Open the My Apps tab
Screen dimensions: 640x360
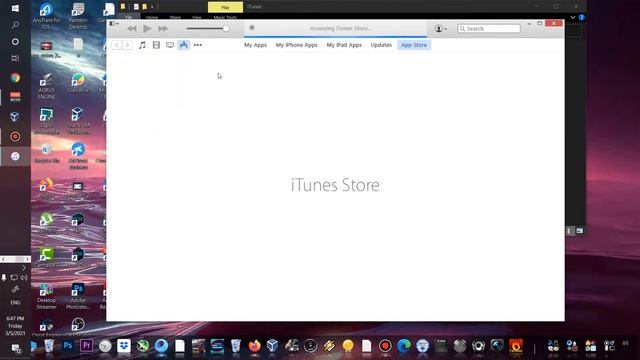(256, 45)
